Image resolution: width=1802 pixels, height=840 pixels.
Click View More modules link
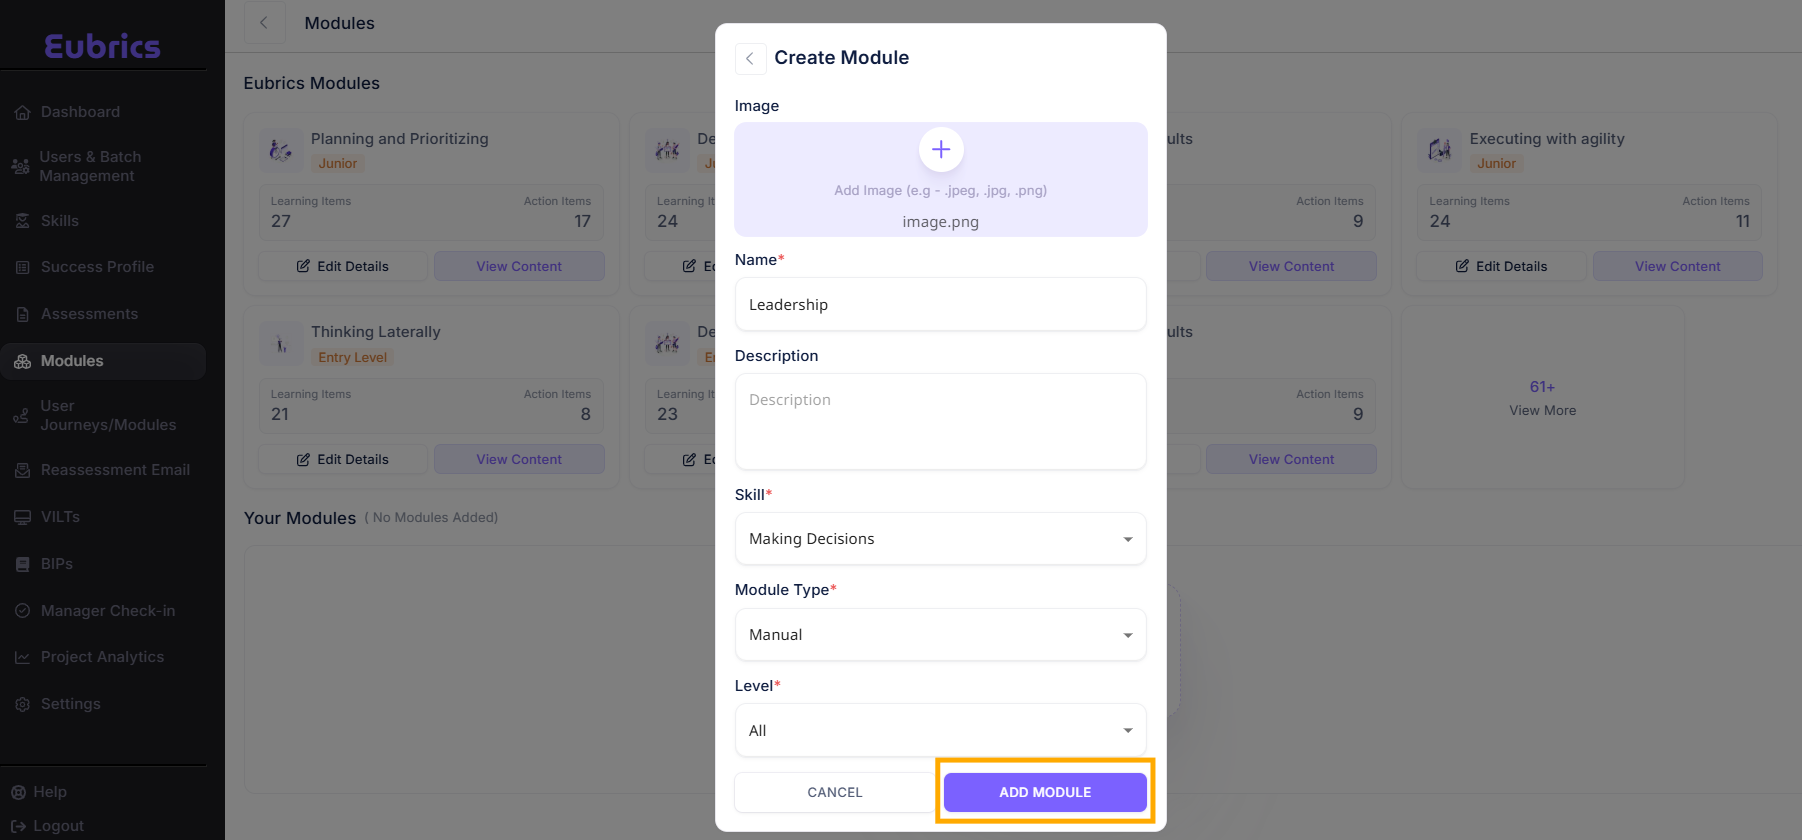pos(1542,398)
